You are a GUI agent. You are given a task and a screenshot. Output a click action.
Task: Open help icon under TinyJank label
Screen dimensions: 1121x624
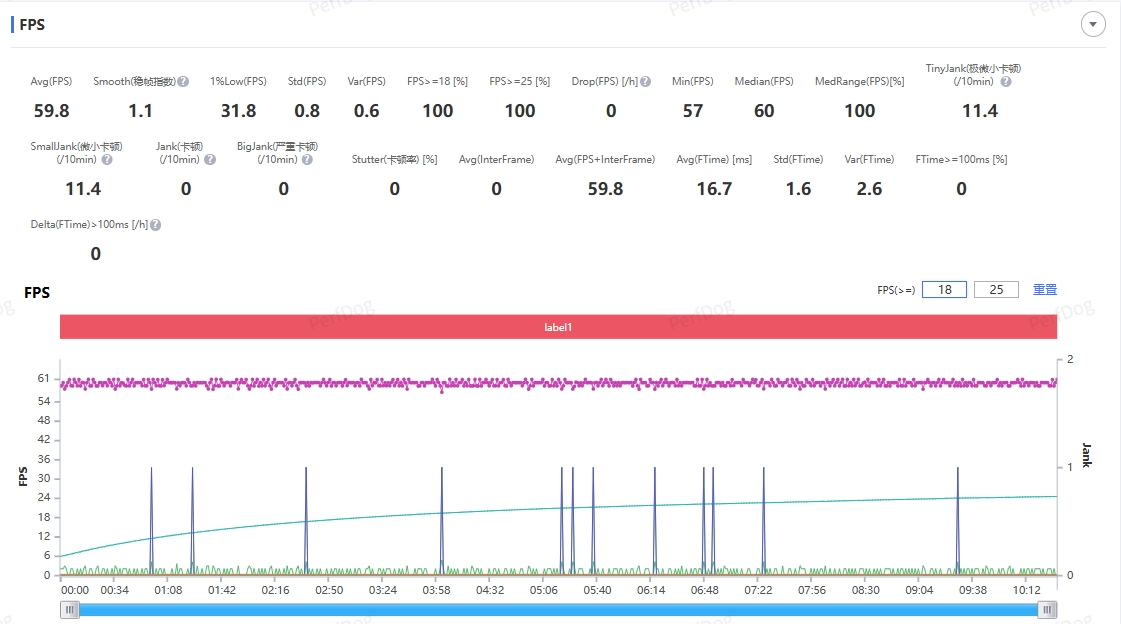pyautogui.click(x=1006, y=81)
